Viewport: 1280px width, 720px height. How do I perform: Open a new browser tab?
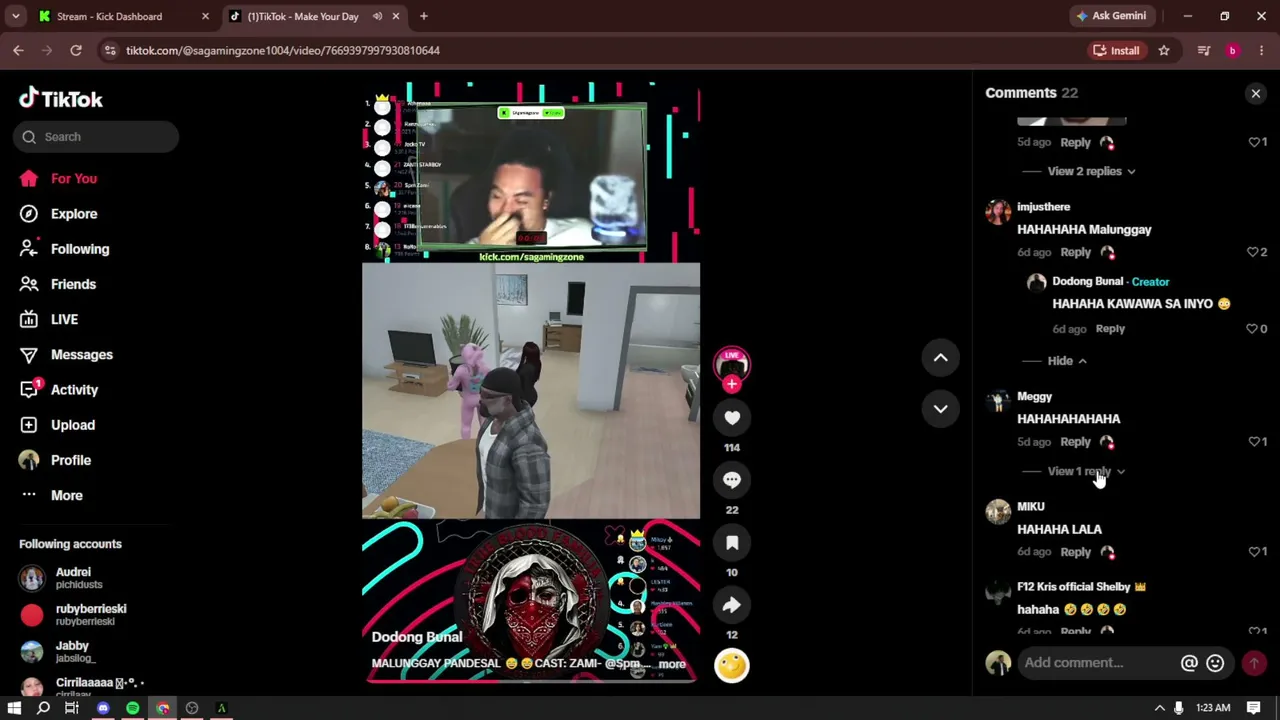tap(424, 16)
